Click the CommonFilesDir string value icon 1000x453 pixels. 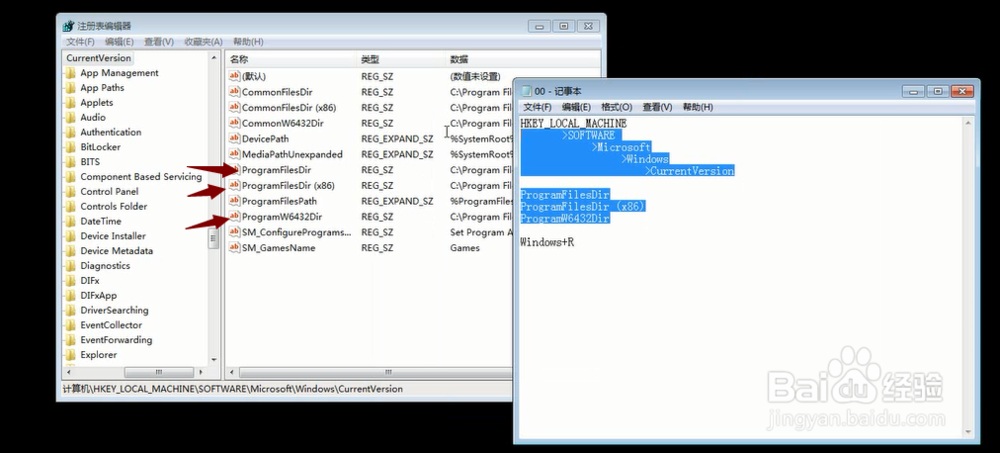point(234,92)
